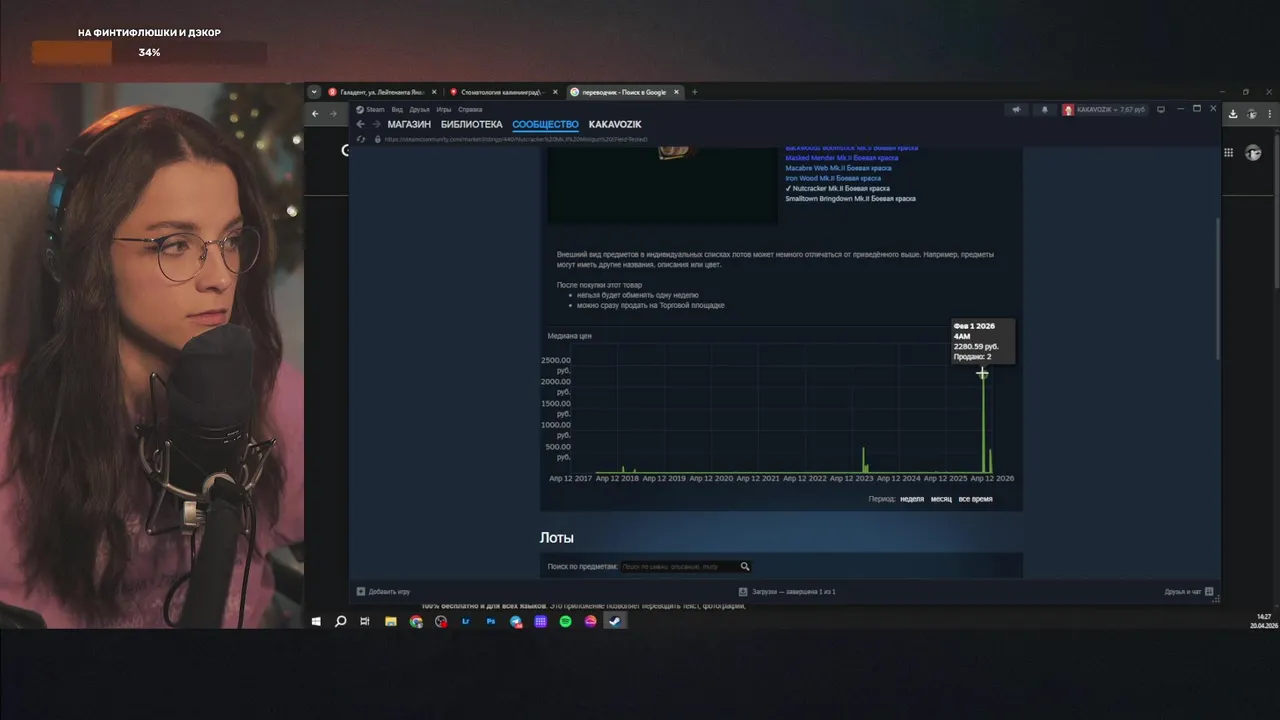Click the KAKAVOZIK account avatar
The height and width of the screenshot is (720, 1280).
tap(1068, 109)
